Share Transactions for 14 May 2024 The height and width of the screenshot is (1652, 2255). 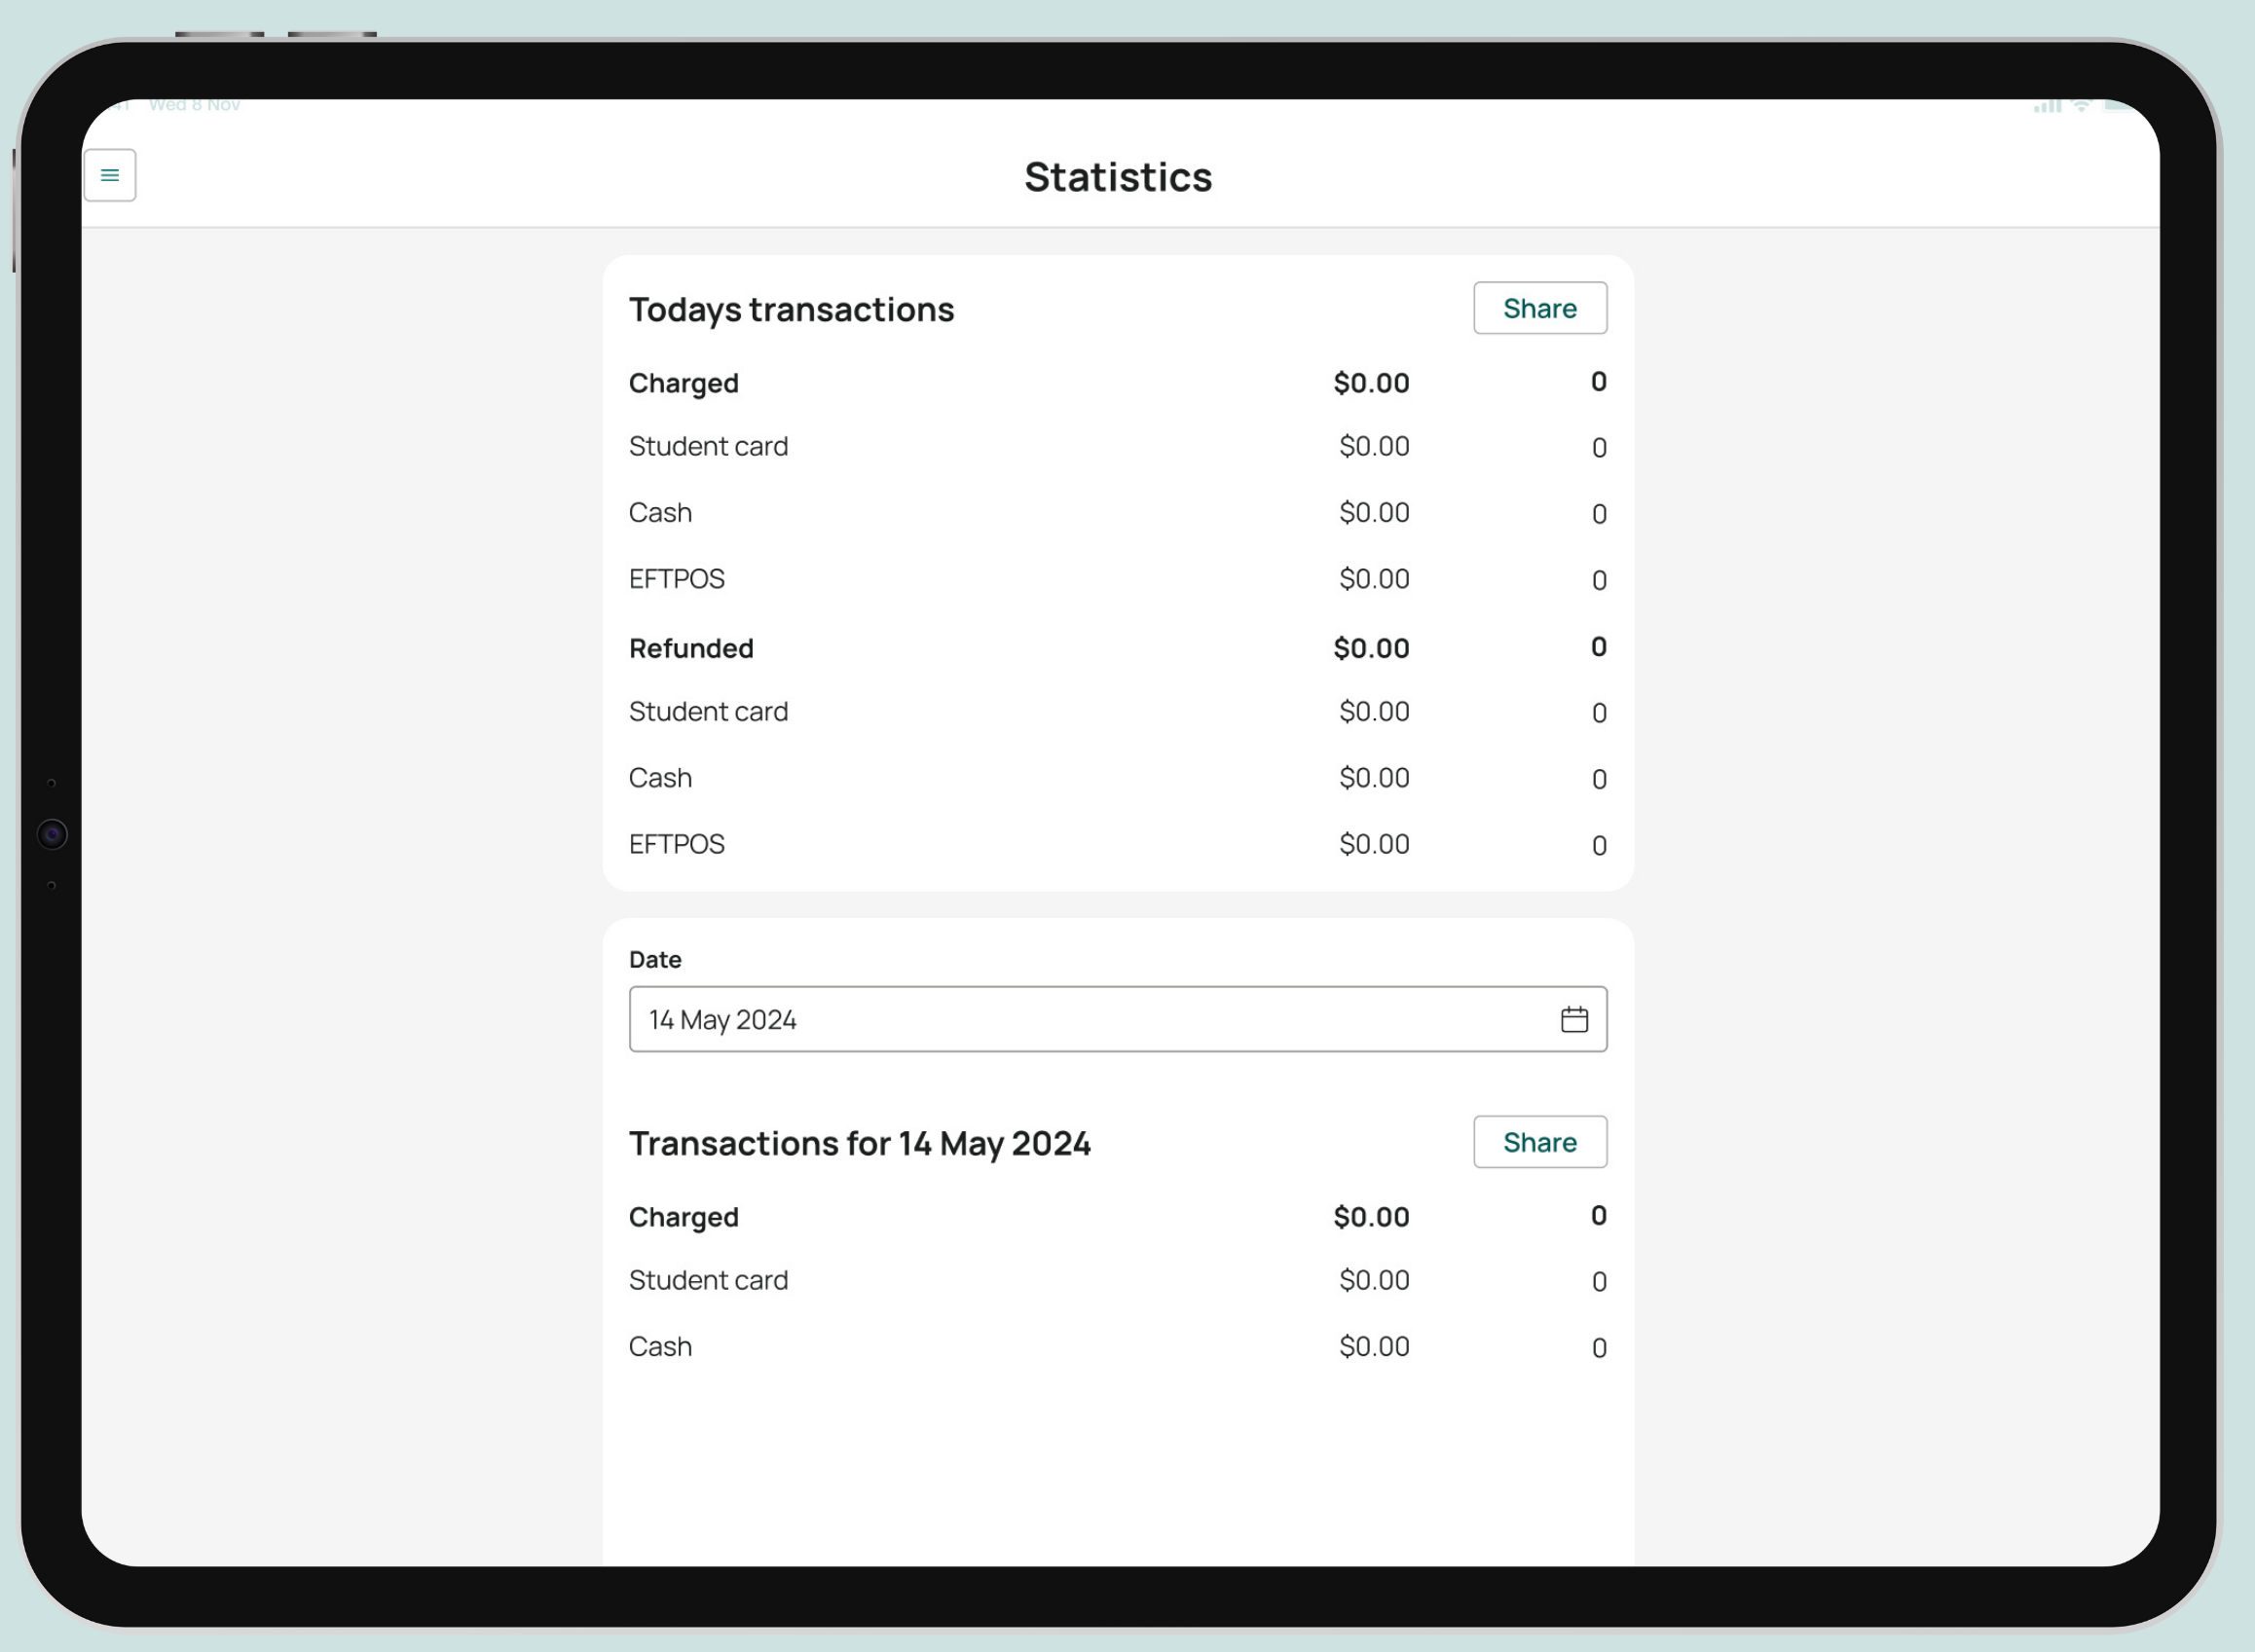pos(1539,1142)
